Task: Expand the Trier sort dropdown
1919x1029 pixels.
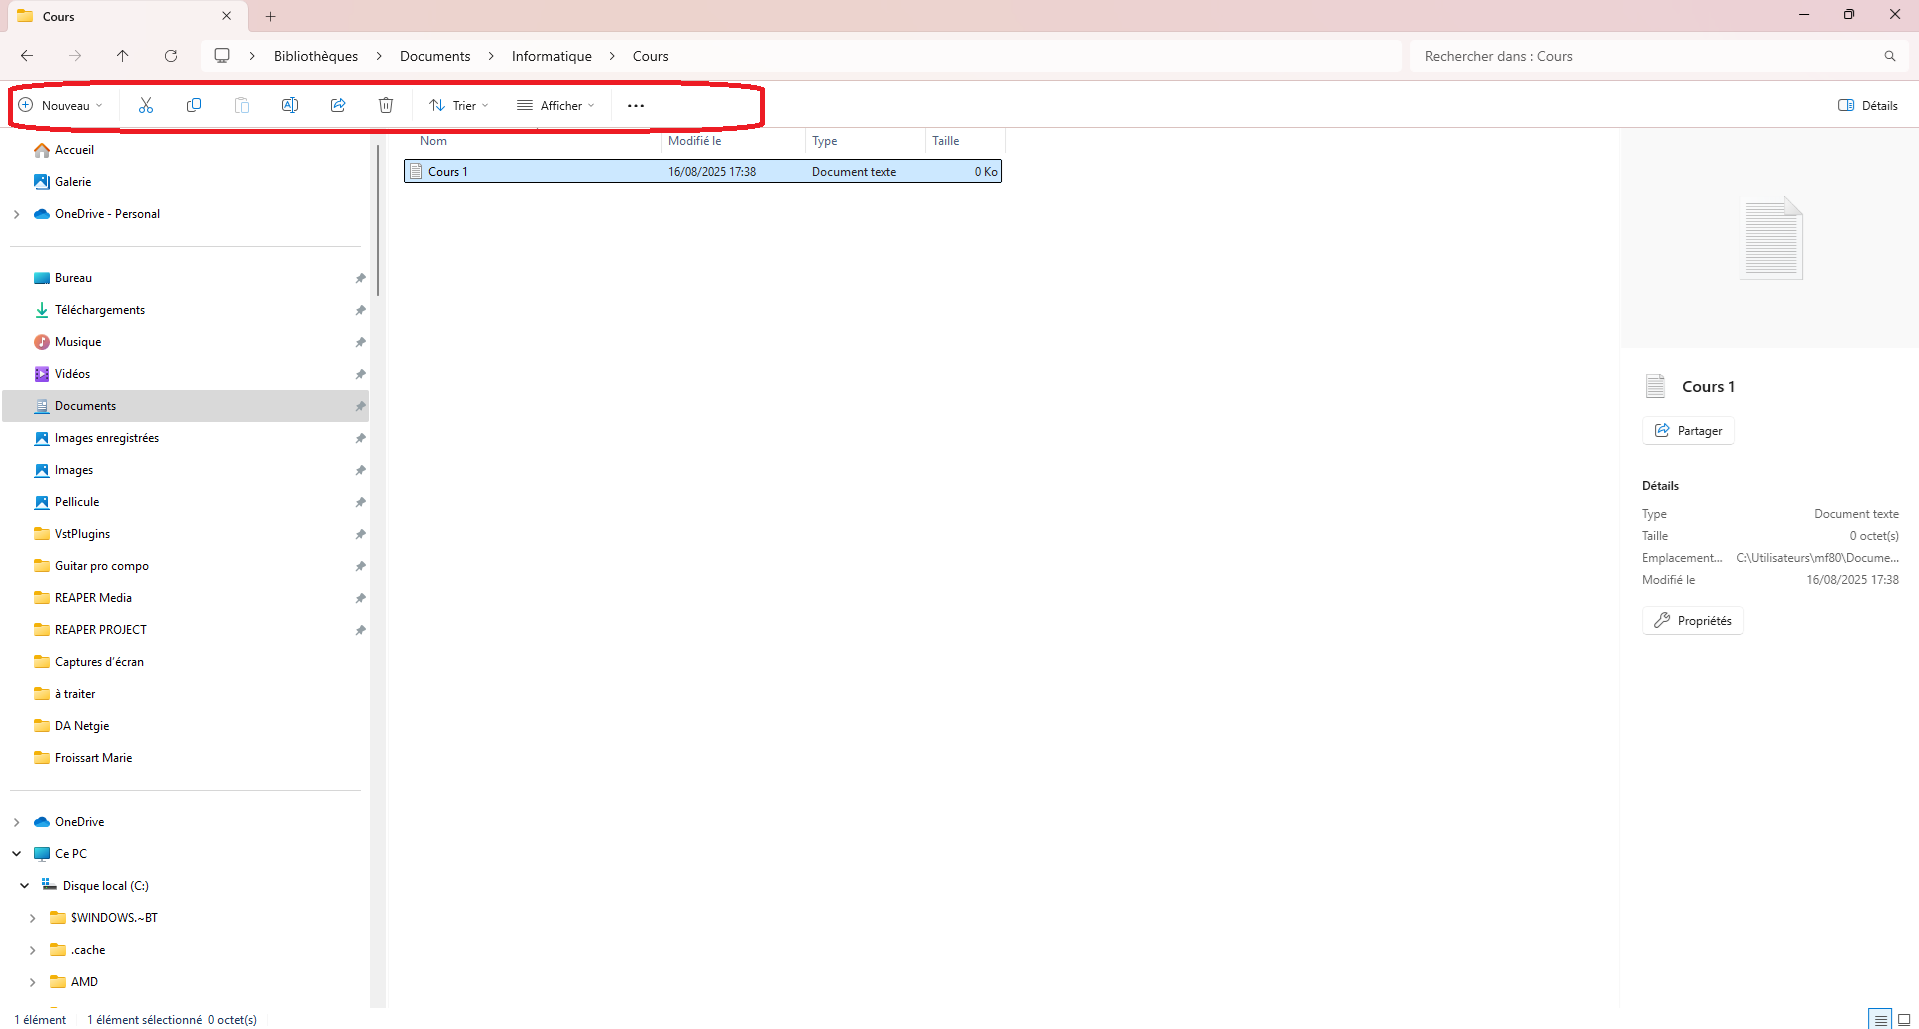Action: coord(459,105)
